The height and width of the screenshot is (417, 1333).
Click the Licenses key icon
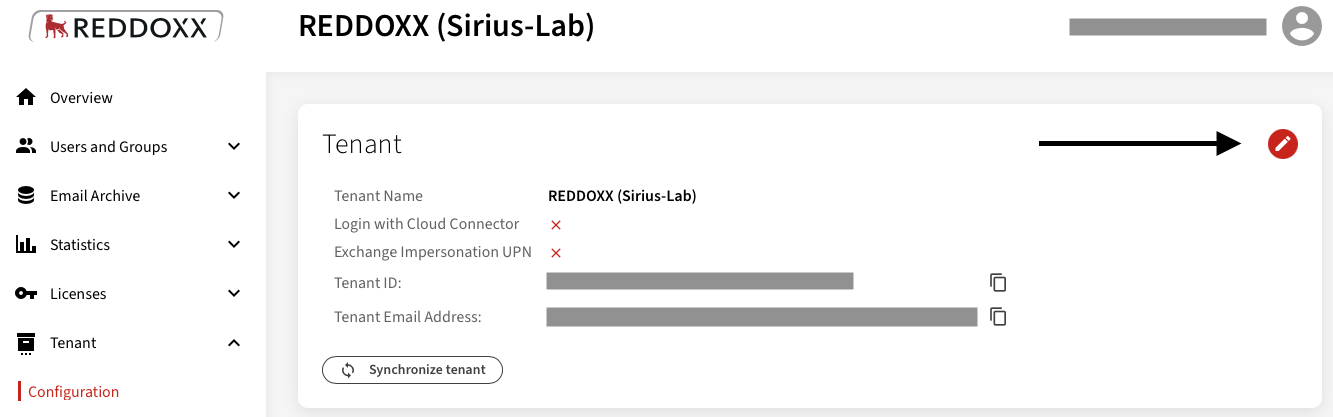(x=26, y=293)
